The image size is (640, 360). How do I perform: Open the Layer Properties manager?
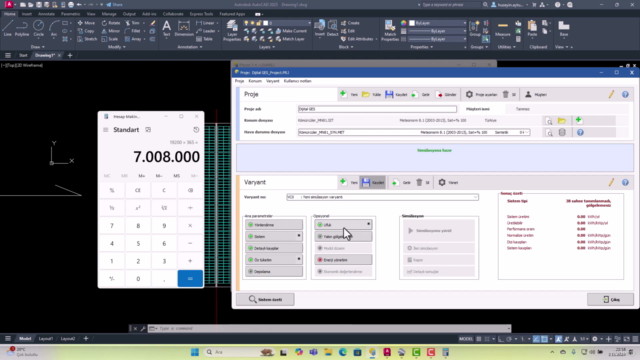pos(232,31)
